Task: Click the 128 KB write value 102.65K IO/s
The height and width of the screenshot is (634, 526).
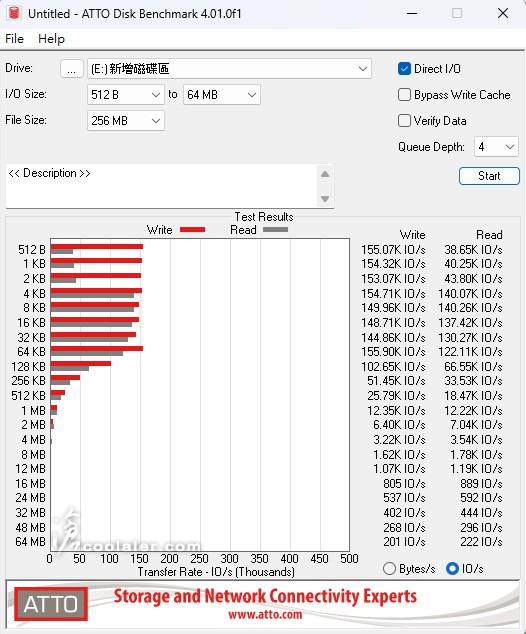Action: [x=393, y=367]
